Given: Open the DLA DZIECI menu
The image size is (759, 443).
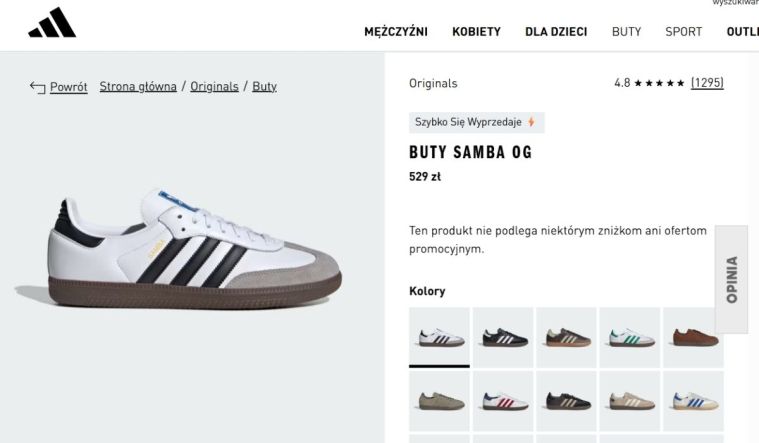Looking at the screenshot, I should point(556,32).
